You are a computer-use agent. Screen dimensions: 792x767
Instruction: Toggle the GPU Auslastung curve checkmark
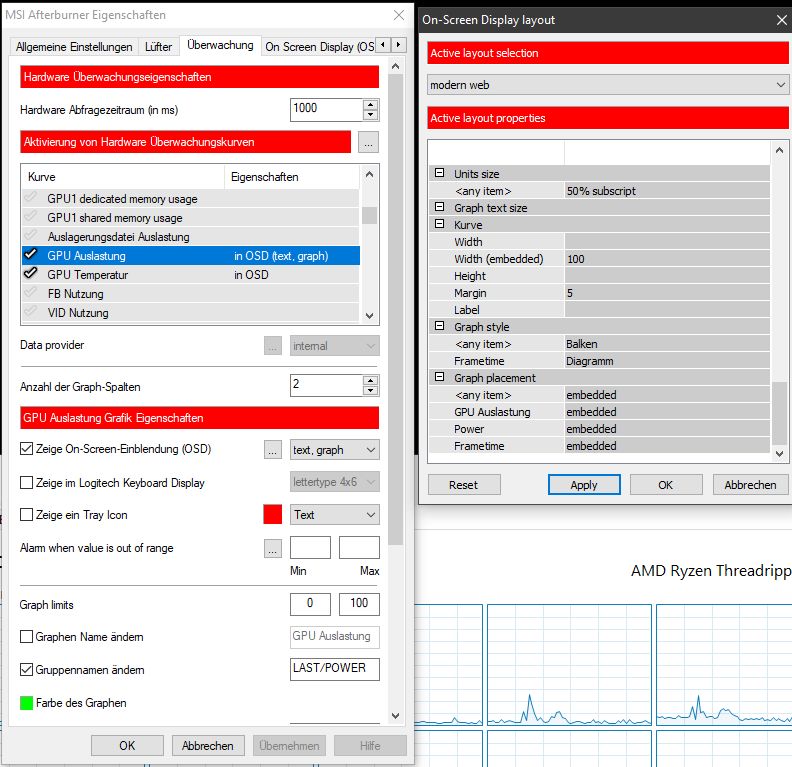point(31,255)
